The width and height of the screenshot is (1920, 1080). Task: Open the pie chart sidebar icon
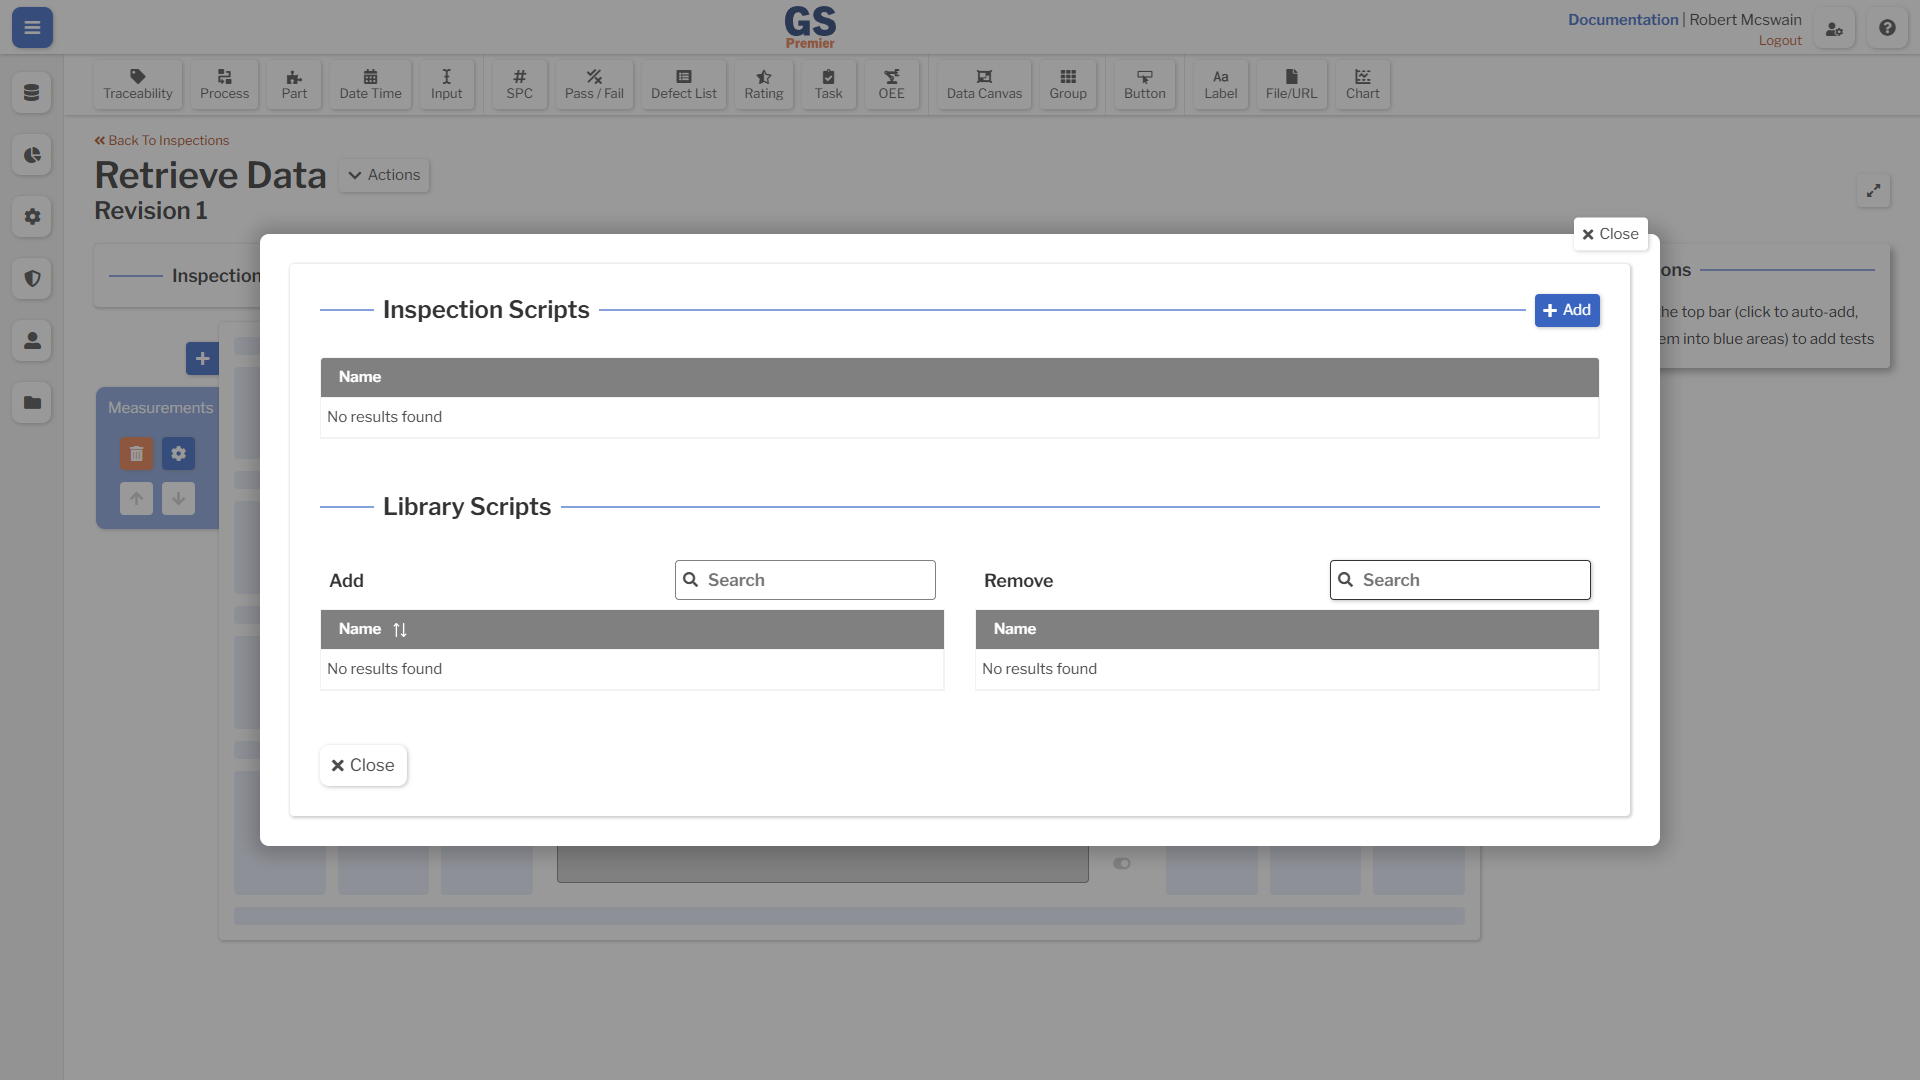pos(32,155)
